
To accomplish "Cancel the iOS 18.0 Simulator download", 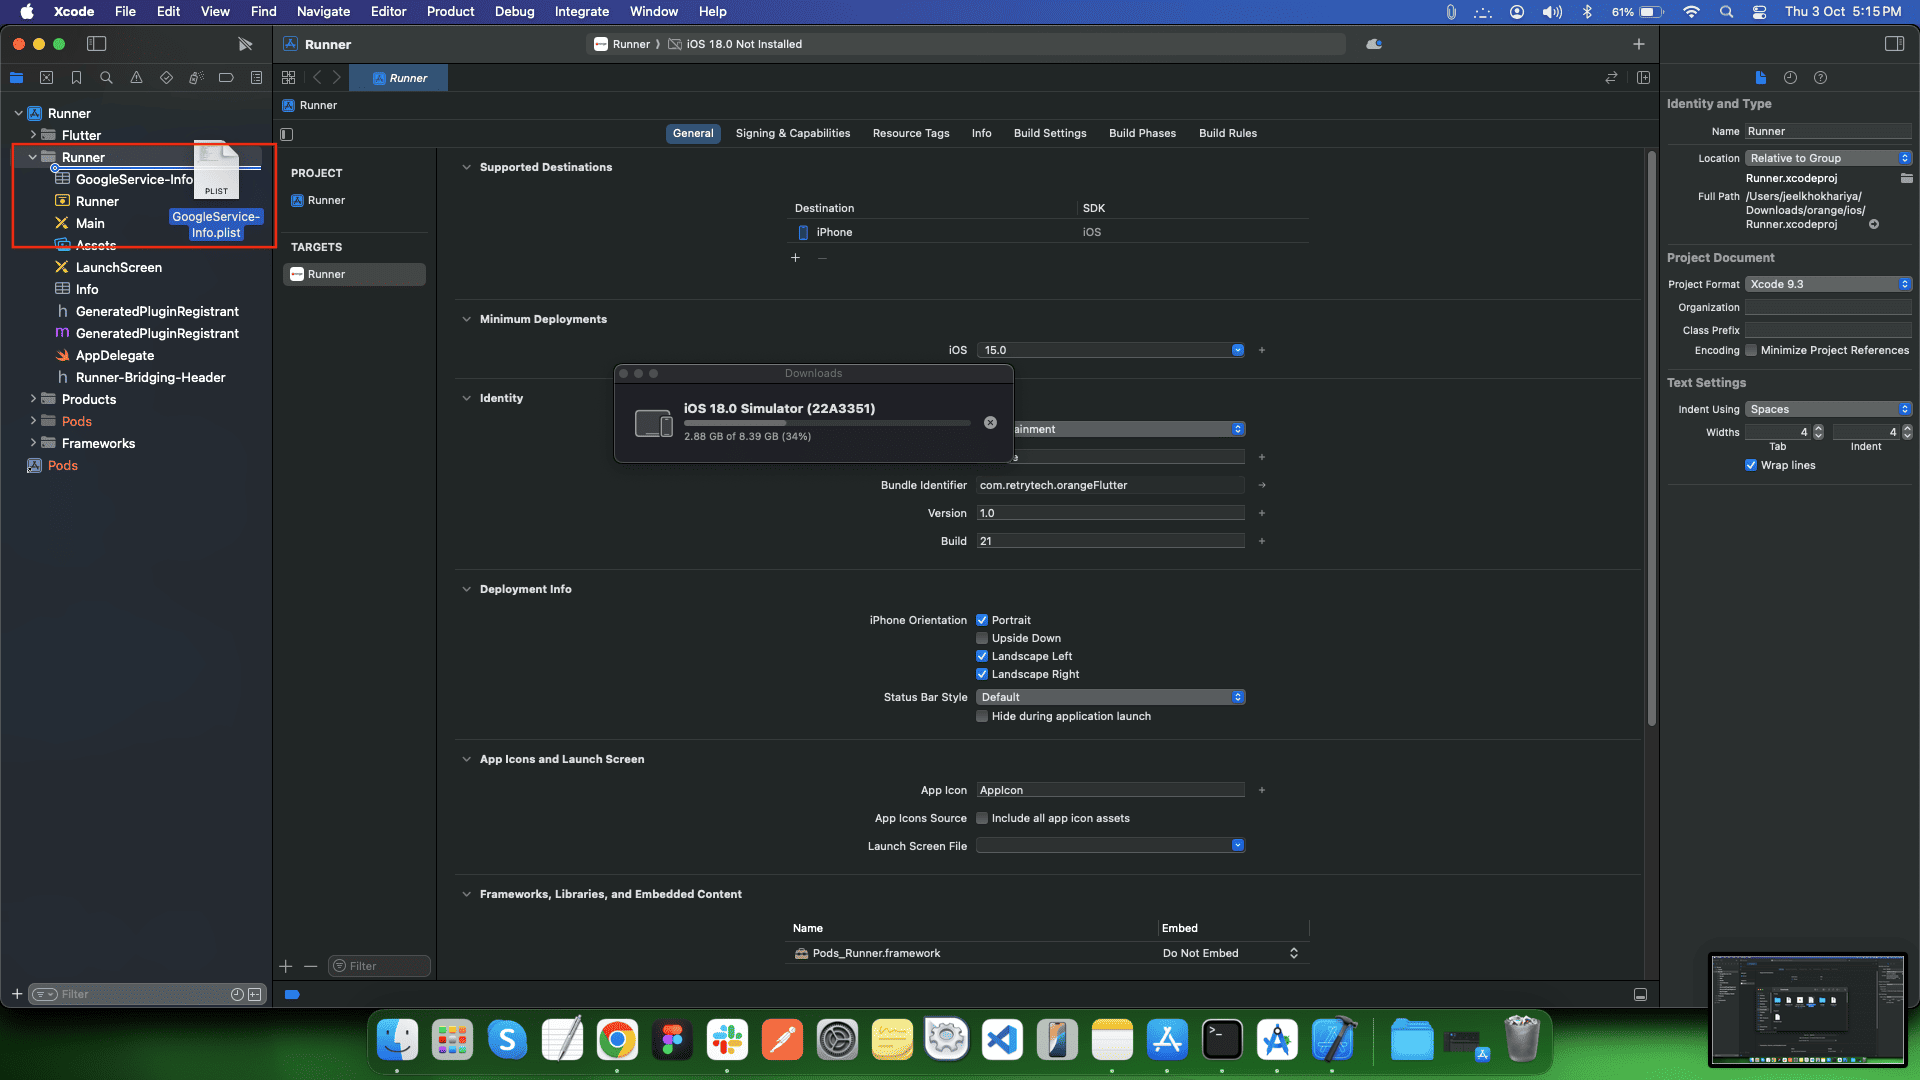I will pyautogui.click(x=990, y=423).
